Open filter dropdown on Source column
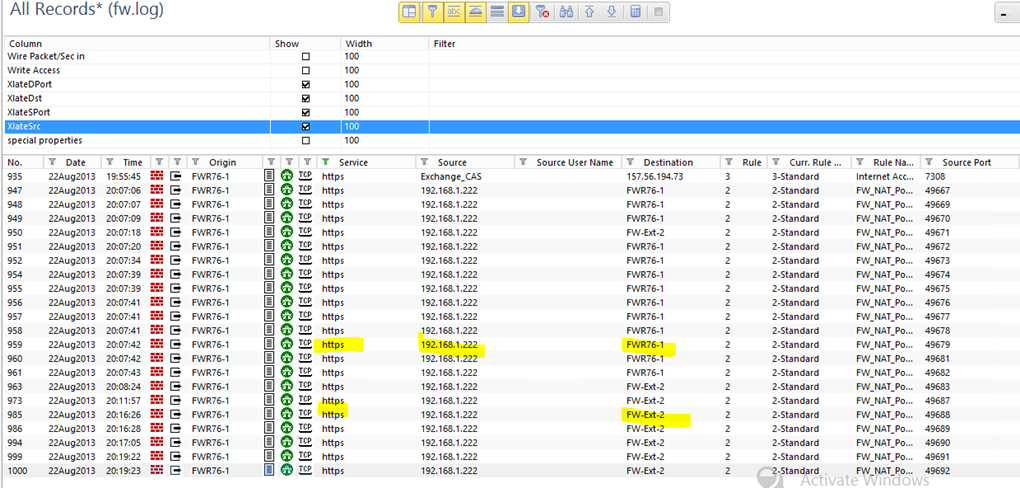1020x488 pixels. pos(425,162)
